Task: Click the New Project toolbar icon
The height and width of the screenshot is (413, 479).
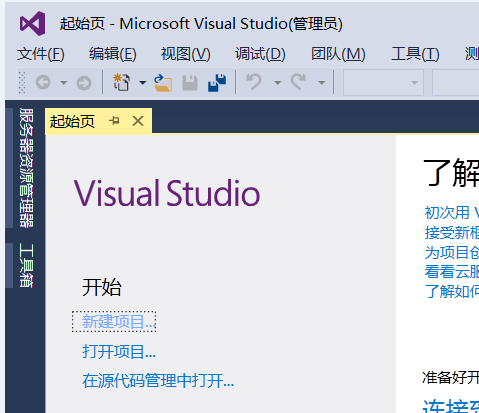Action: (122, 82)
